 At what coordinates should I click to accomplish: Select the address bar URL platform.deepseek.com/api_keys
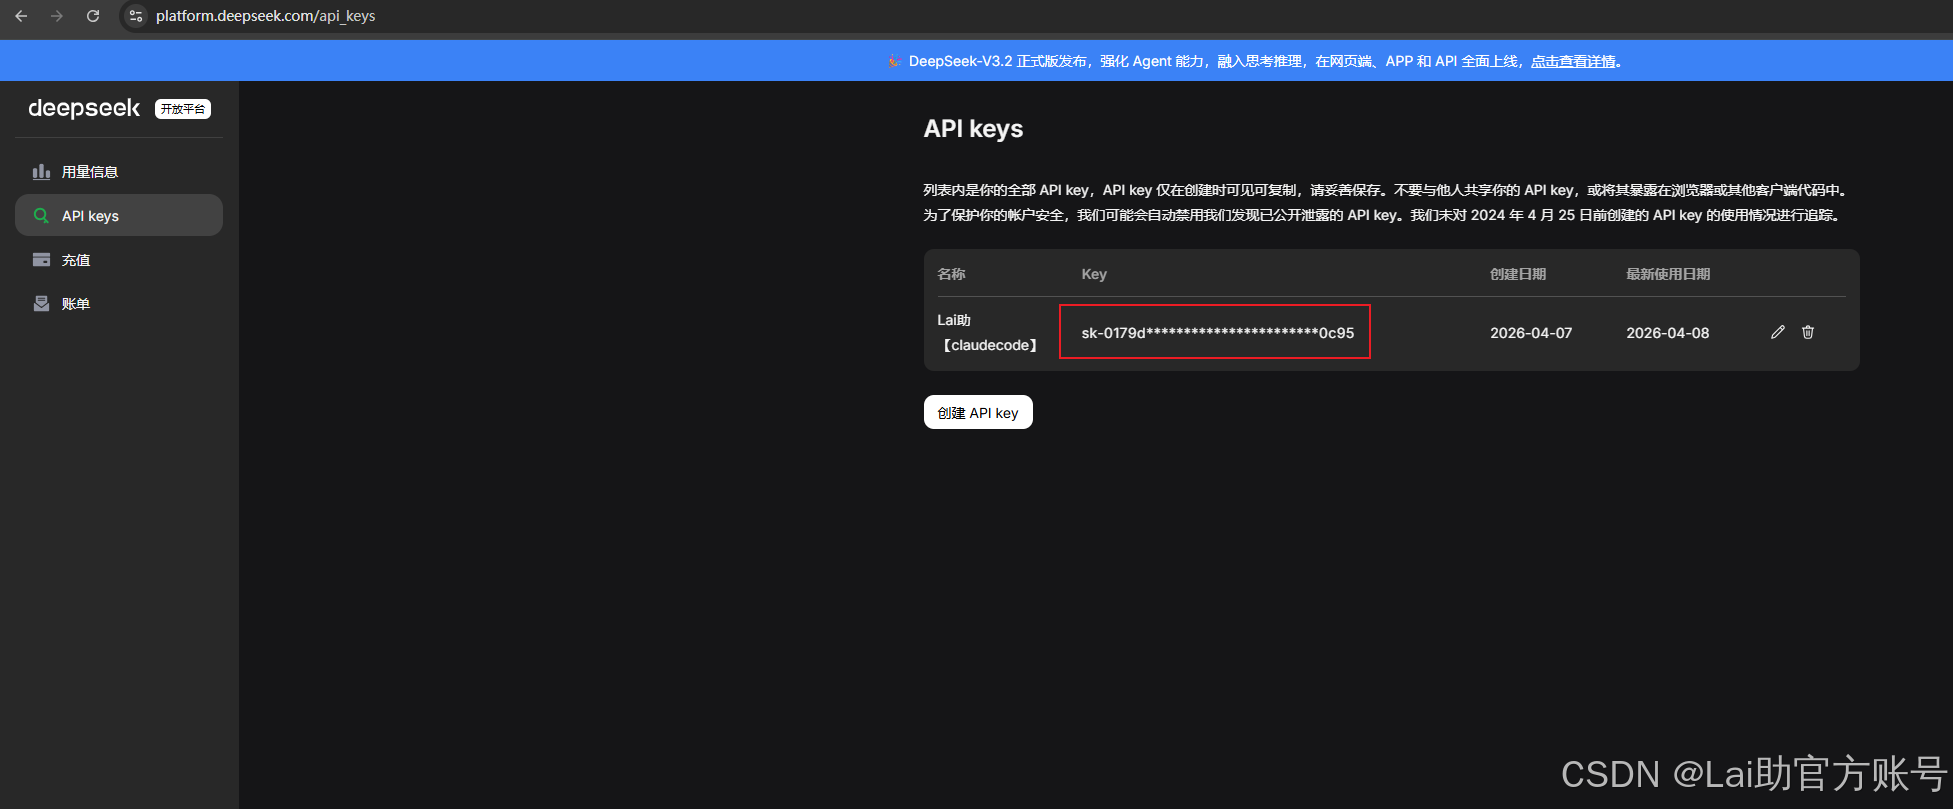point(266,16)
